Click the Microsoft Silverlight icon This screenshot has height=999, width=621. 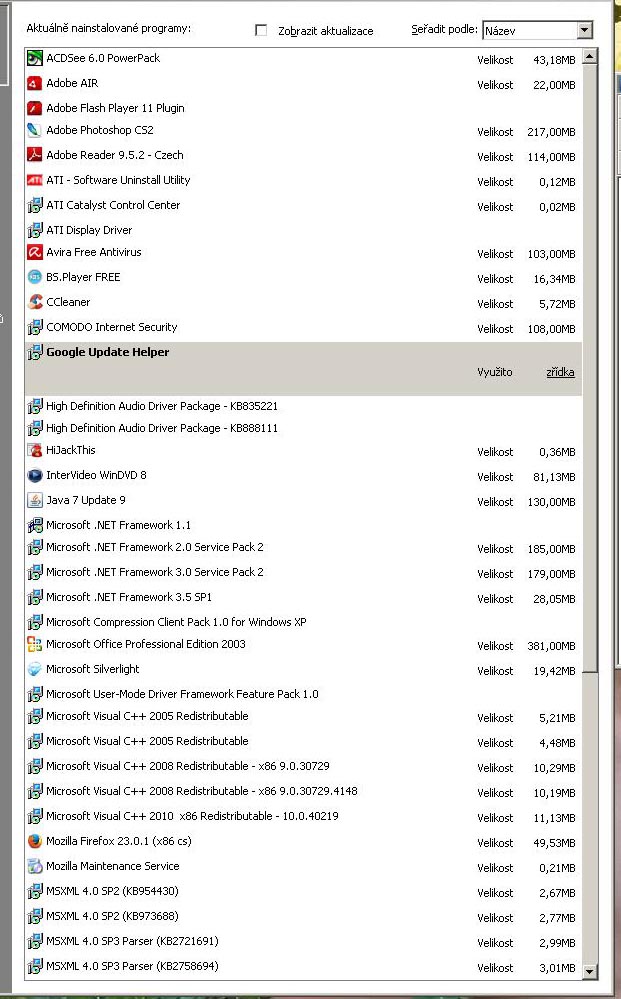(x=34, y=669)
